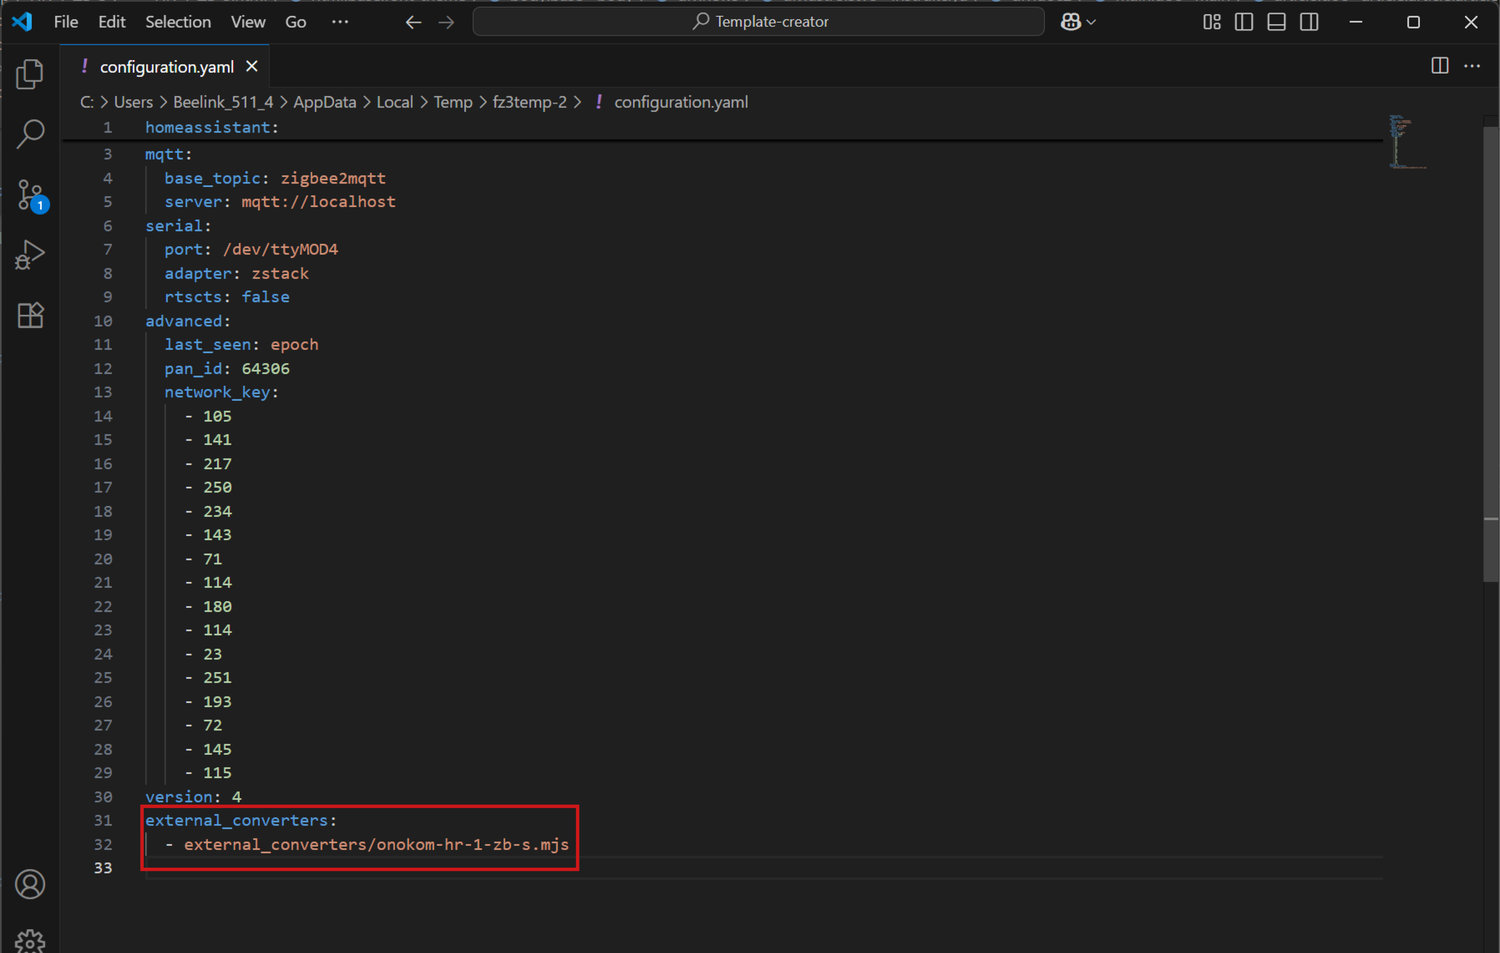Open the Copilot chat dropdown arrow

[x=1091, y=22]
